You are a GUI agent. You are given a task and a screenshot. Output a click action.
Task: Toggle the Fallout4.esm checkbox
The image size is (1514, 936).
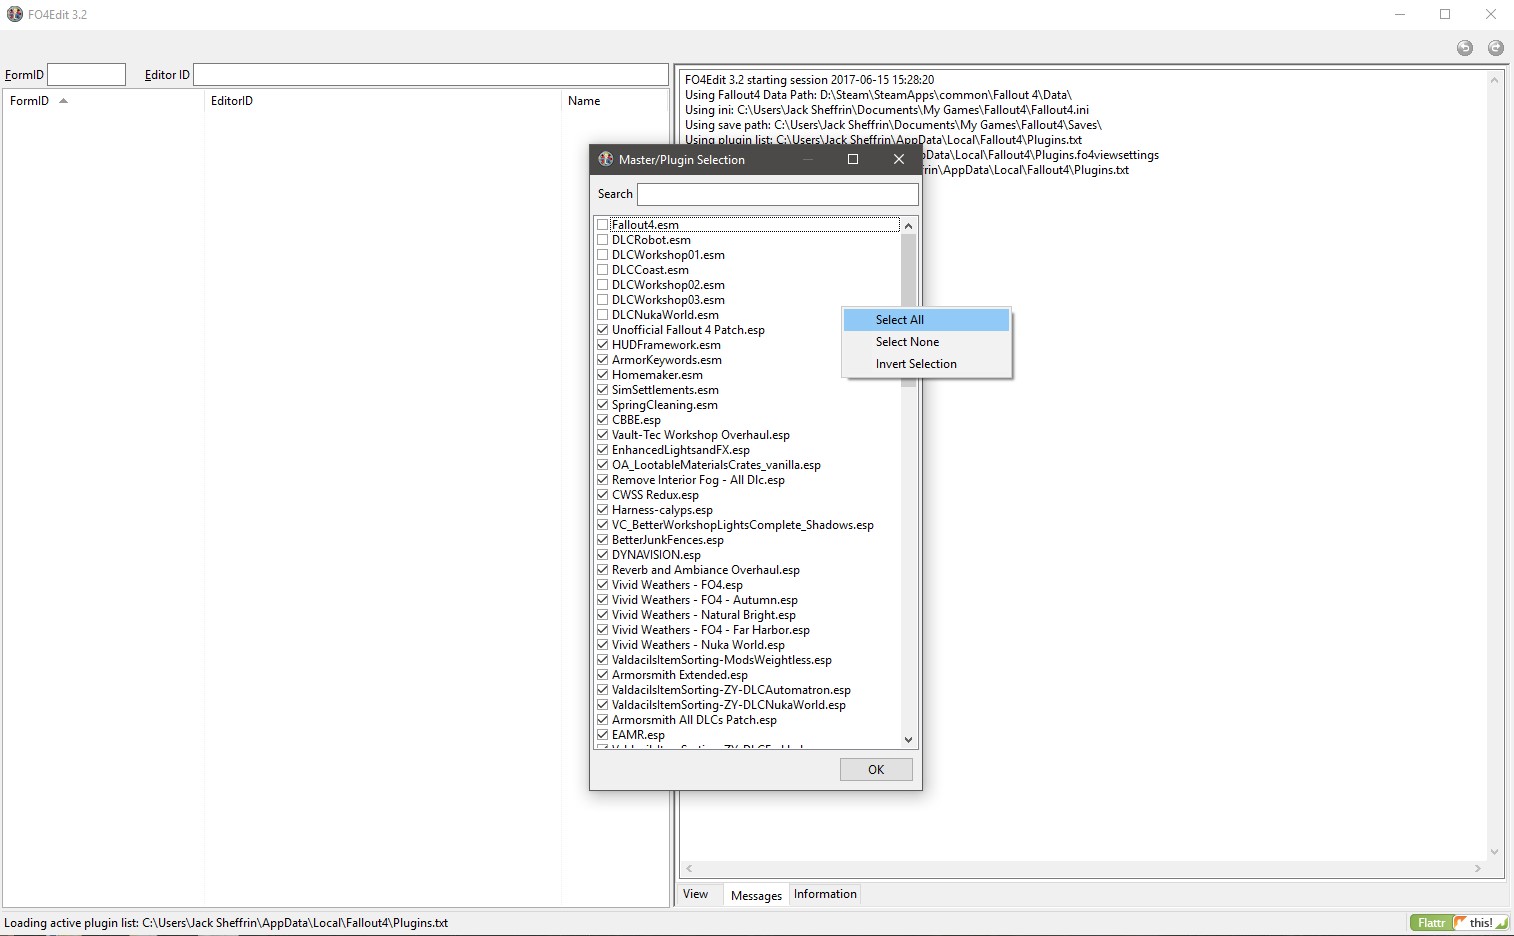(x=603, y=225)
